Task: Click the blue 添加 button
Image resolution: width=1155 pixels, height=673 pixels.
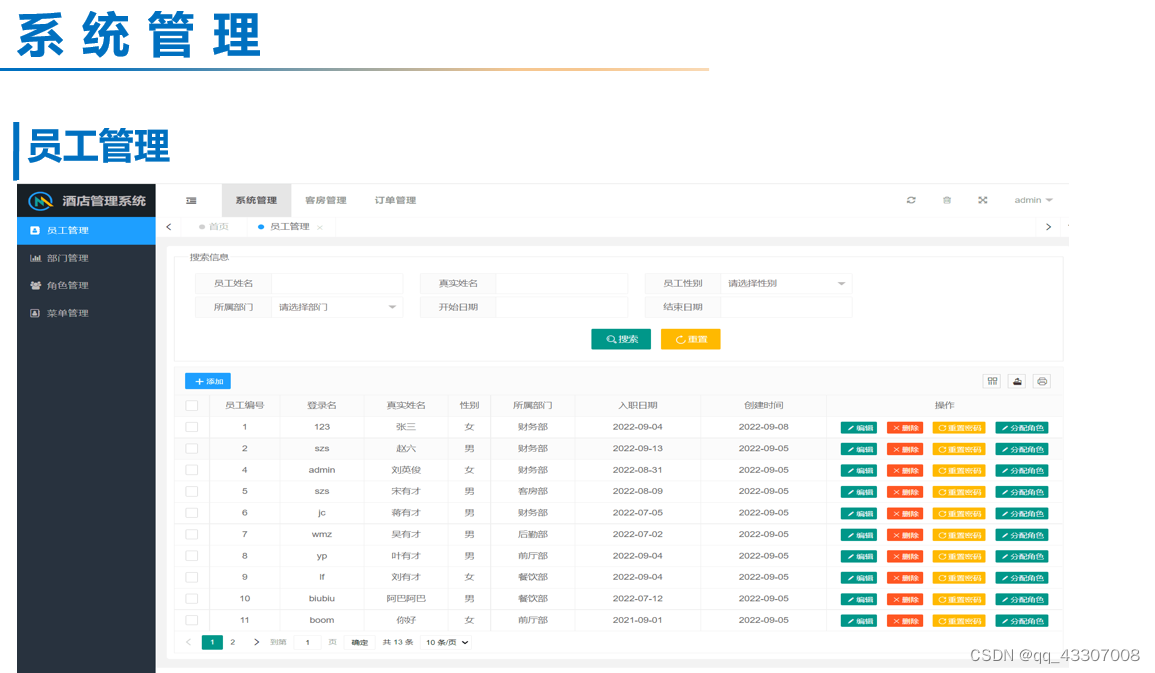Action: click(x=208, y=381)
